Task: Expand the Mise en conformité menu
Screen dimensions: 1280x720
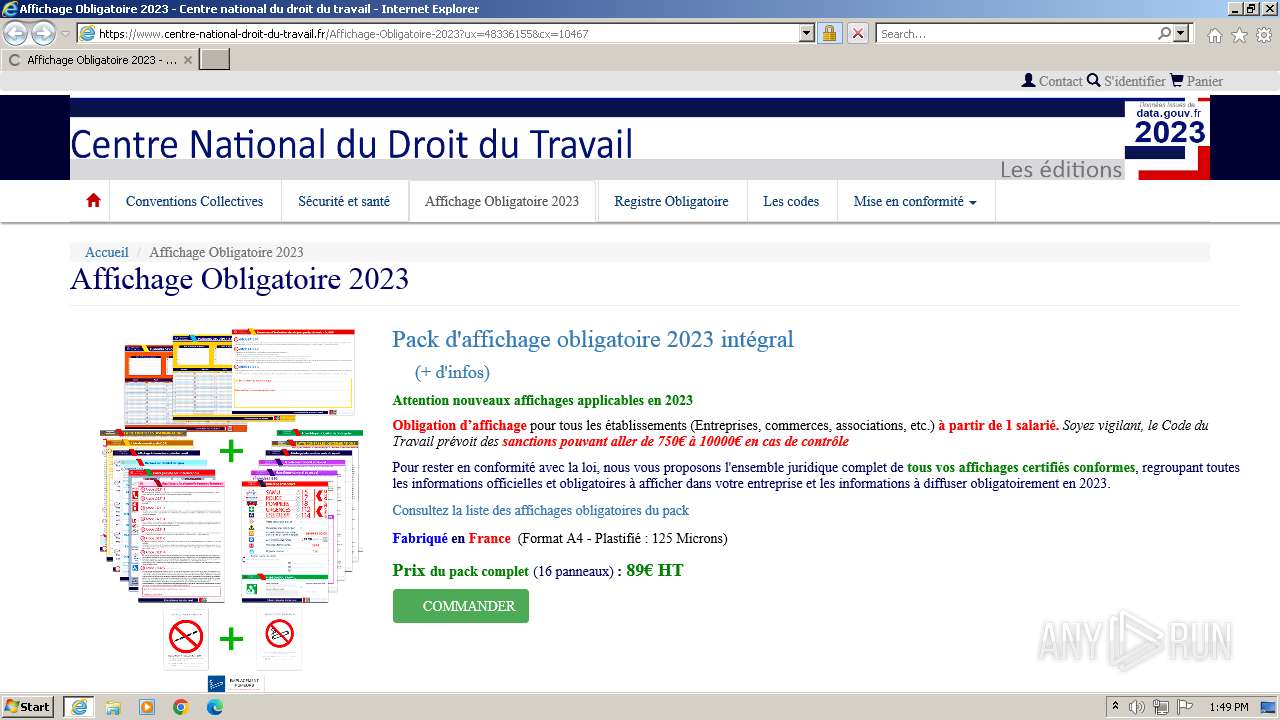Action: pyautogui.click(x=915, y=201)
